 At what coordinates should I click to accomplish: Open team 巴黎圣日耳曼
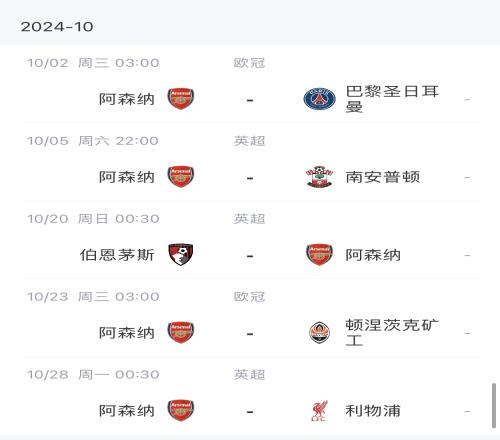point(392,99)
